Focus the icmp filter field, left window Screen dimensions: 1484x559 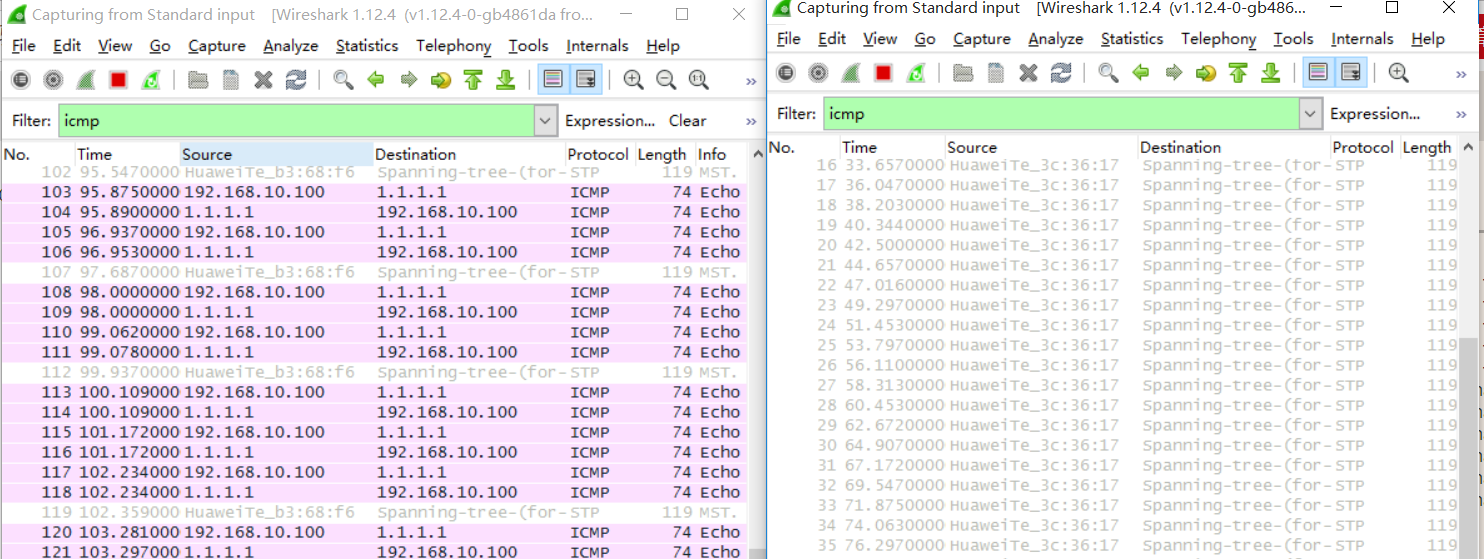(297, 121)
